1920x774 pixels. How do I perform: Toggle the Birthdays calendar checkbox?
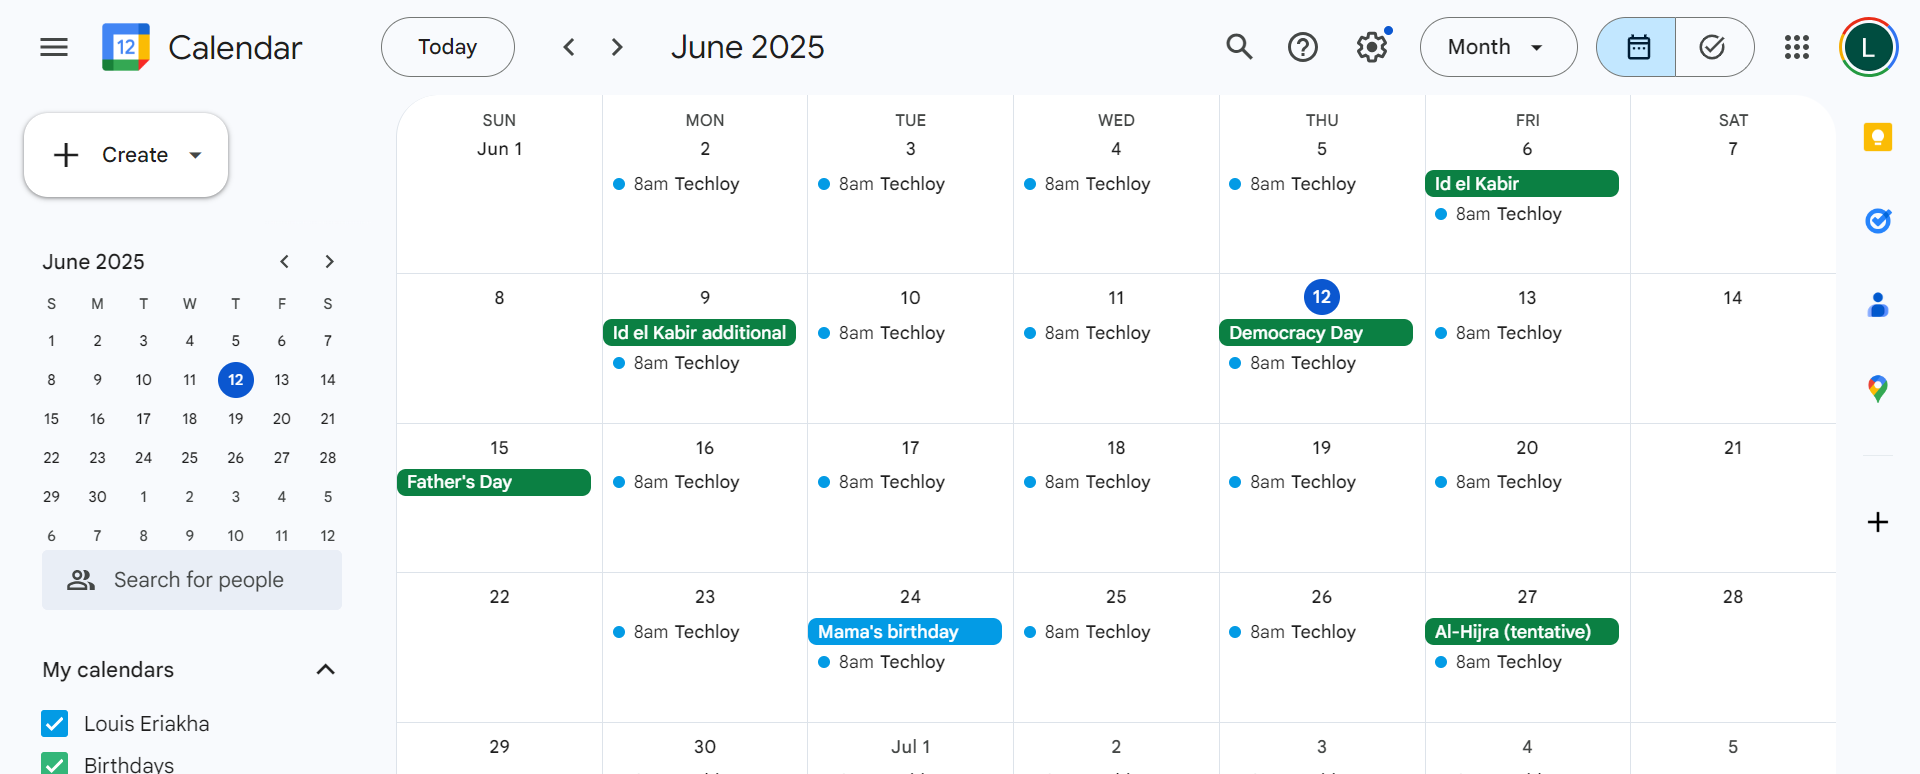tap(55, 763)
